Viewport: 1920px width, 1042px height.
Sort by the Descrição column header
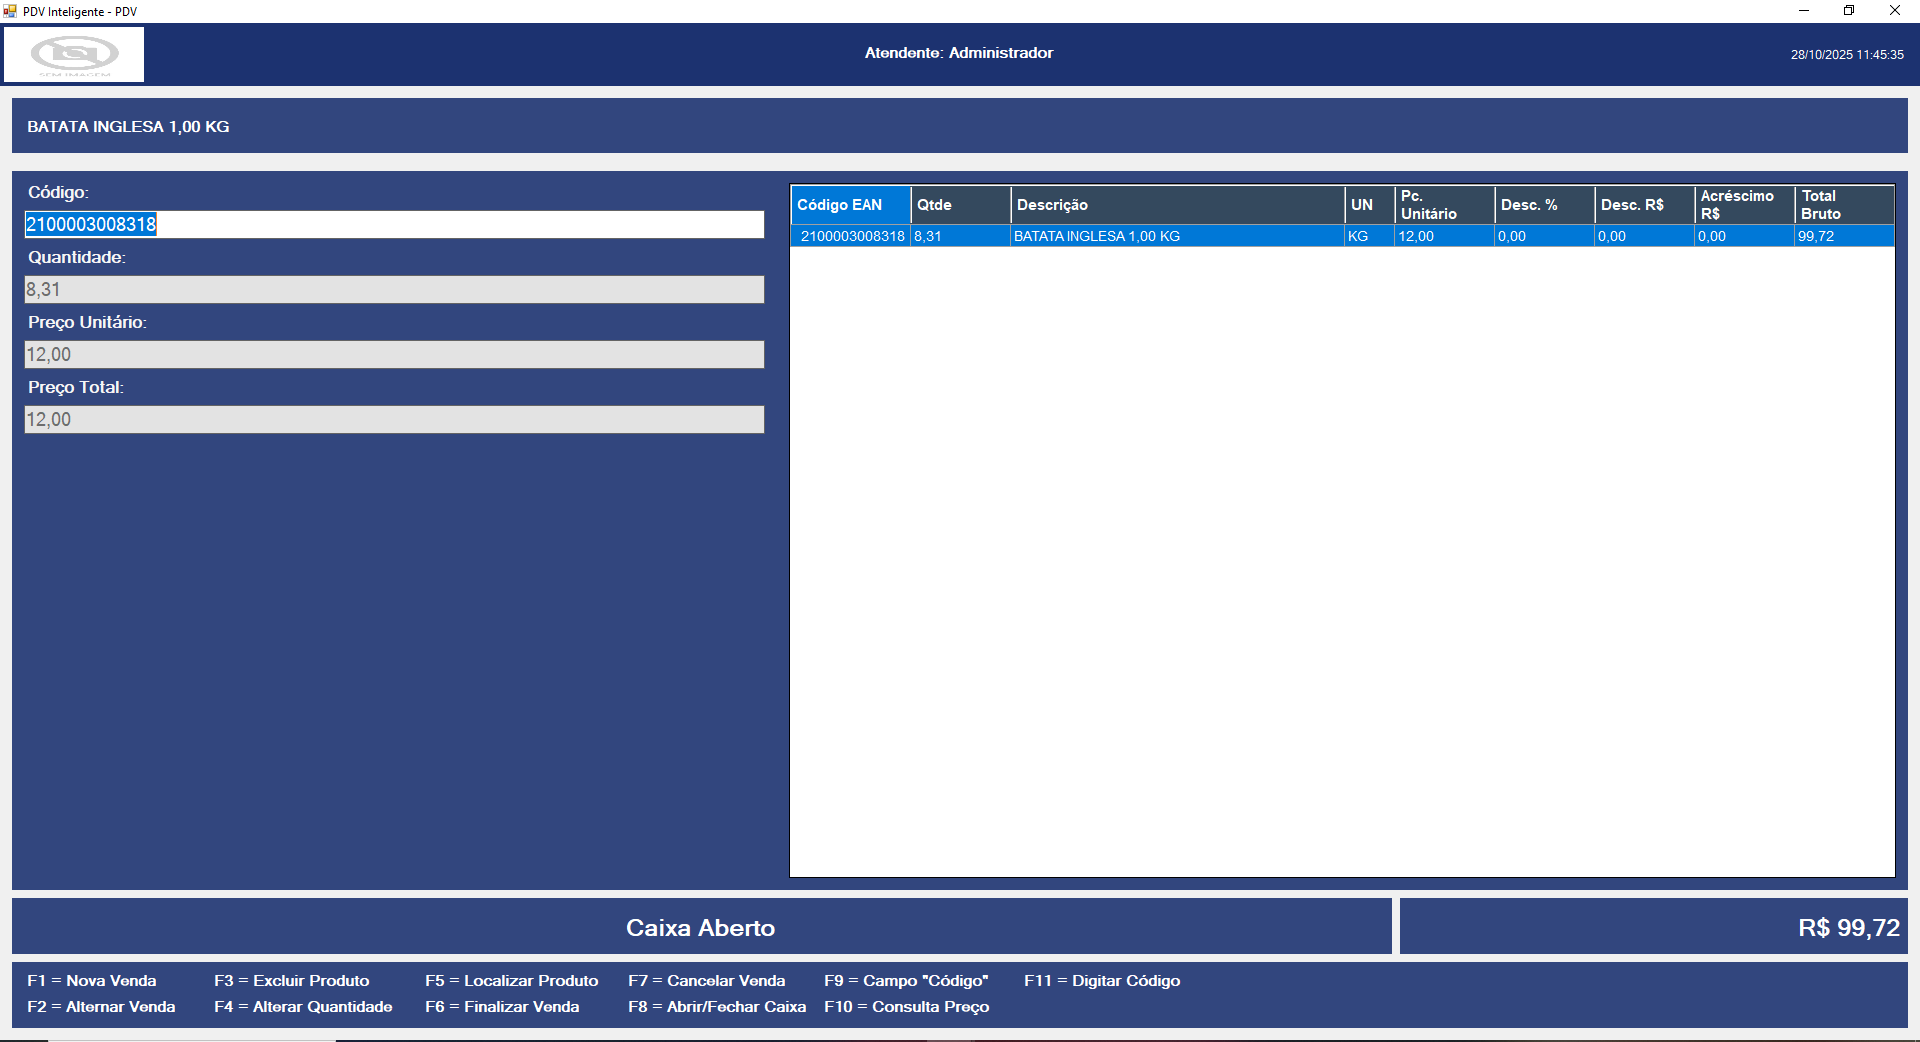pyautogui.click(x=1176, y=205)
